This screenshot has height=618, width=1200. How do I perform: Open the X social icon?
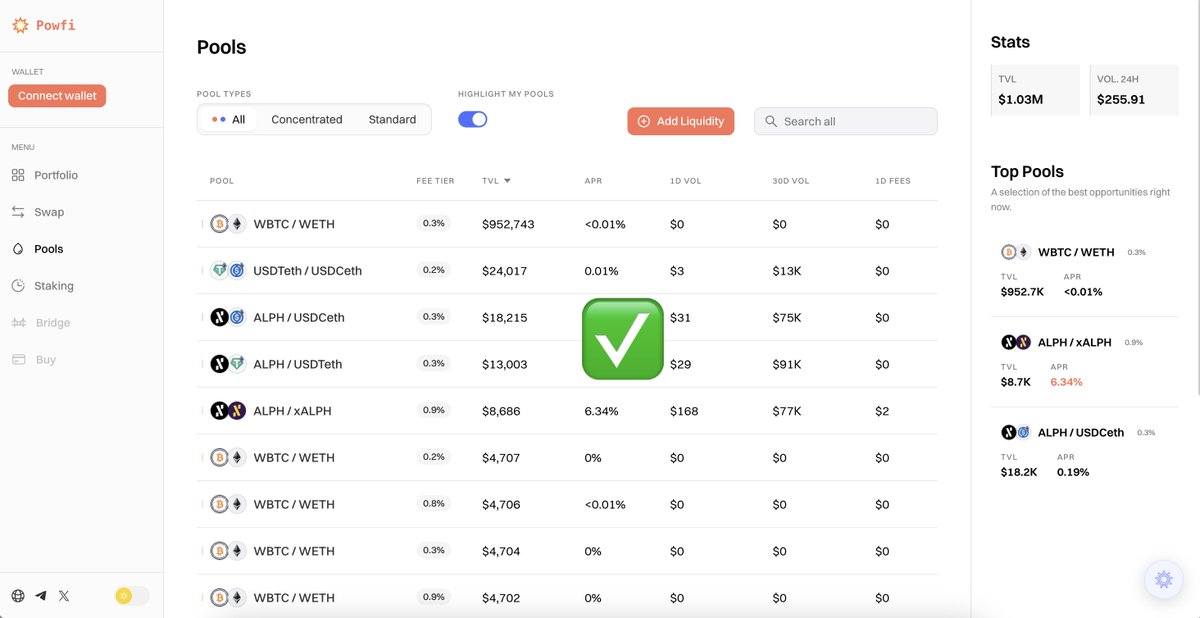[x=64, y=596]
